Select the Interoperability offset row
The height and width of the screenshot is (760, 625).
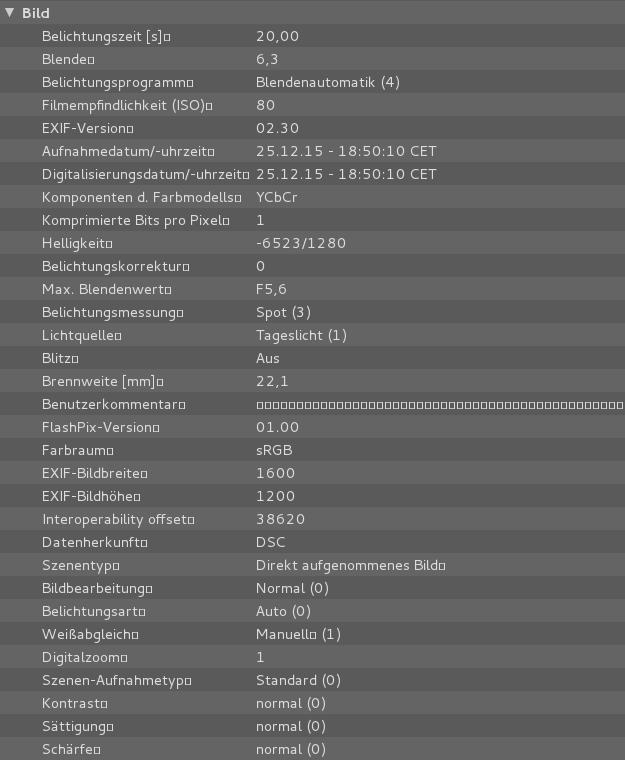click(118, 519)
